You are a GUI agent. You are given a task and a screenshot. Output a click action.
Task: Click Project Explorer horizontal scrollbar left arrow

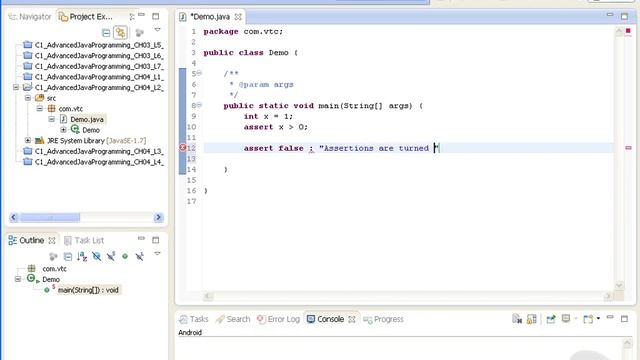pos(13,217)
